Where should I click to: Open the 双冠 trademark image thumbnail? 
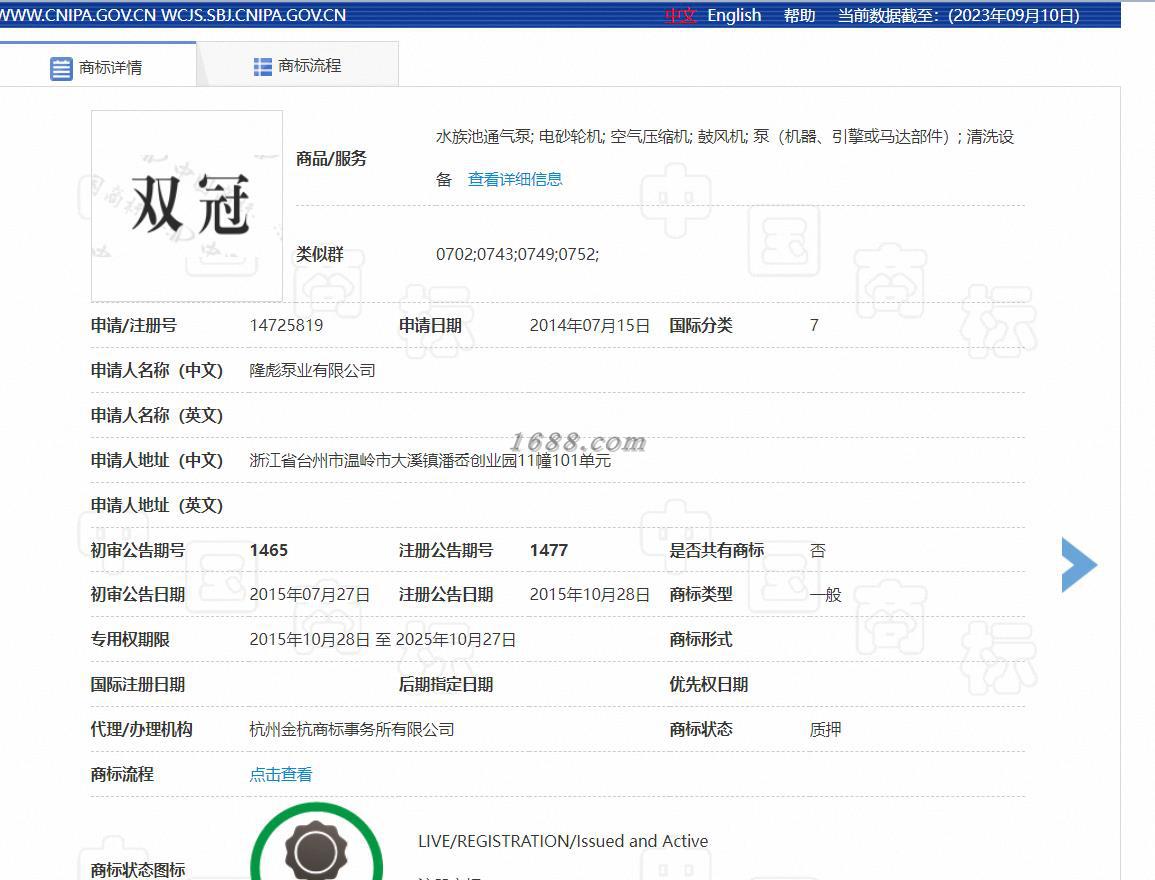pyautogui.click(x=187, y=206)
